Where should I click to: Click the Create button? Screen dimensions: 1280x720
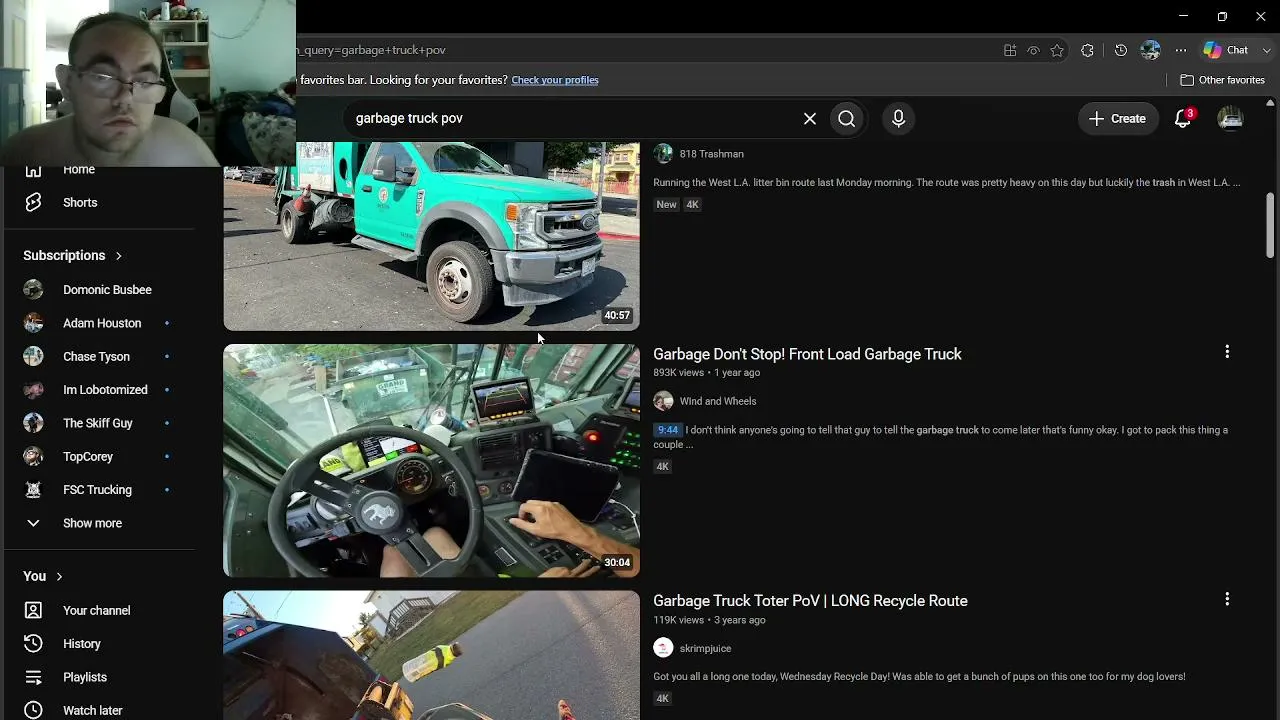coord(1118,118)
